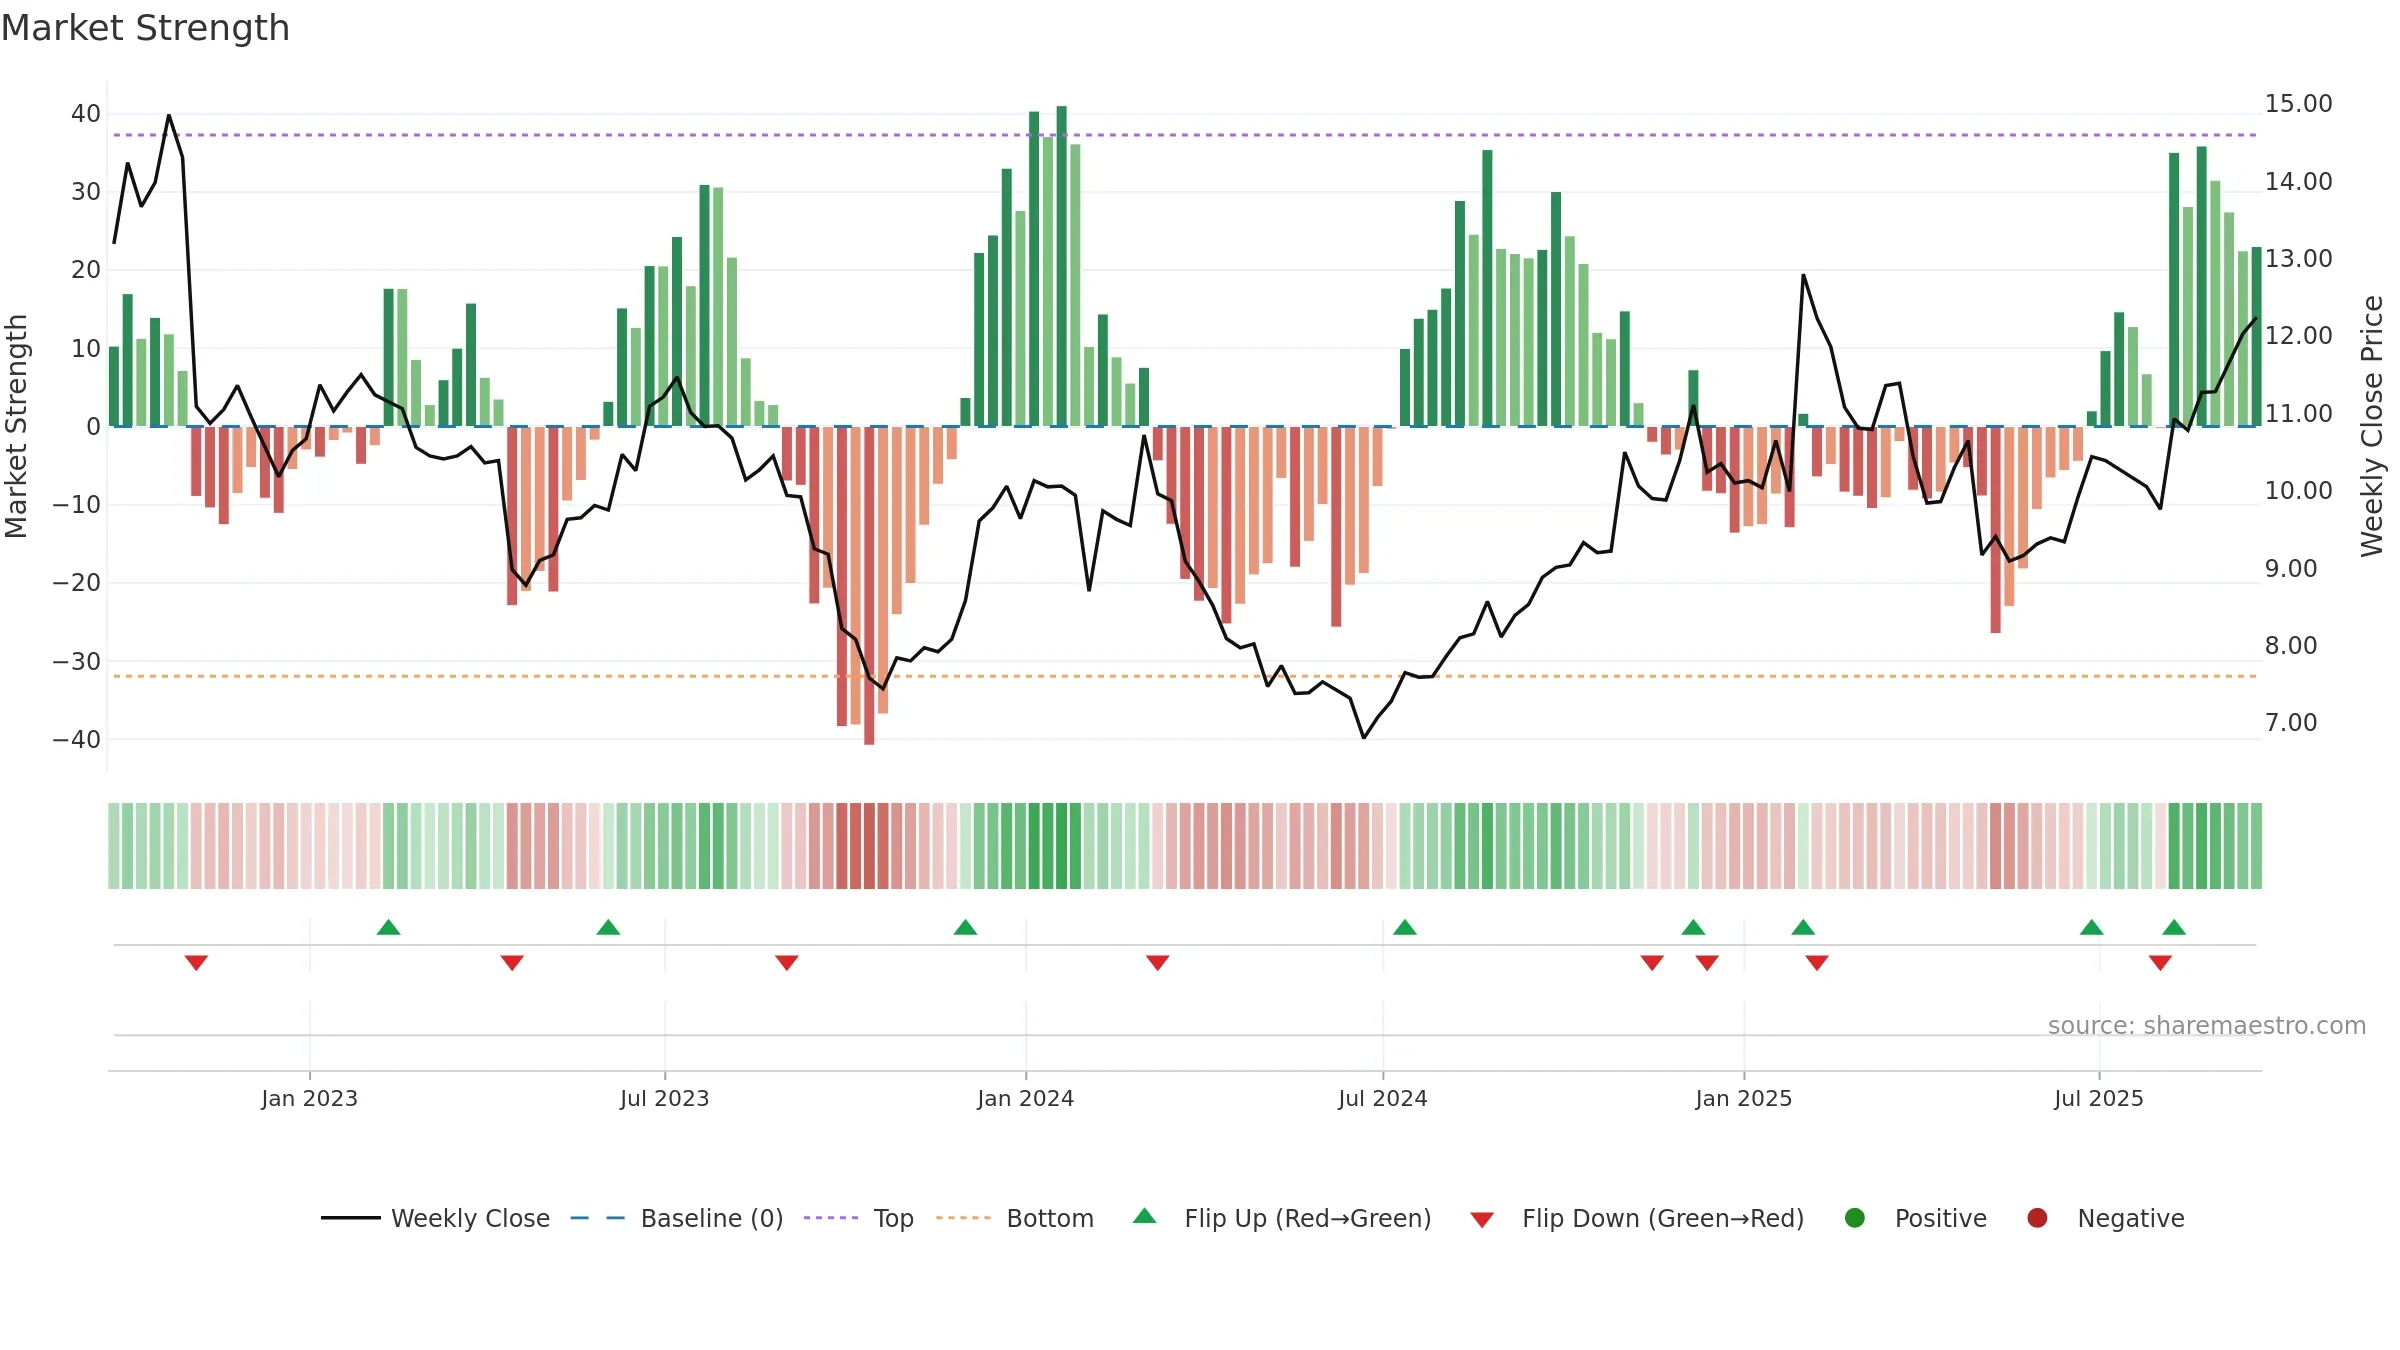Click the 7.00 price tick on the right axis
The width and height of the screenshot is (2400, 1350).
2290,723
